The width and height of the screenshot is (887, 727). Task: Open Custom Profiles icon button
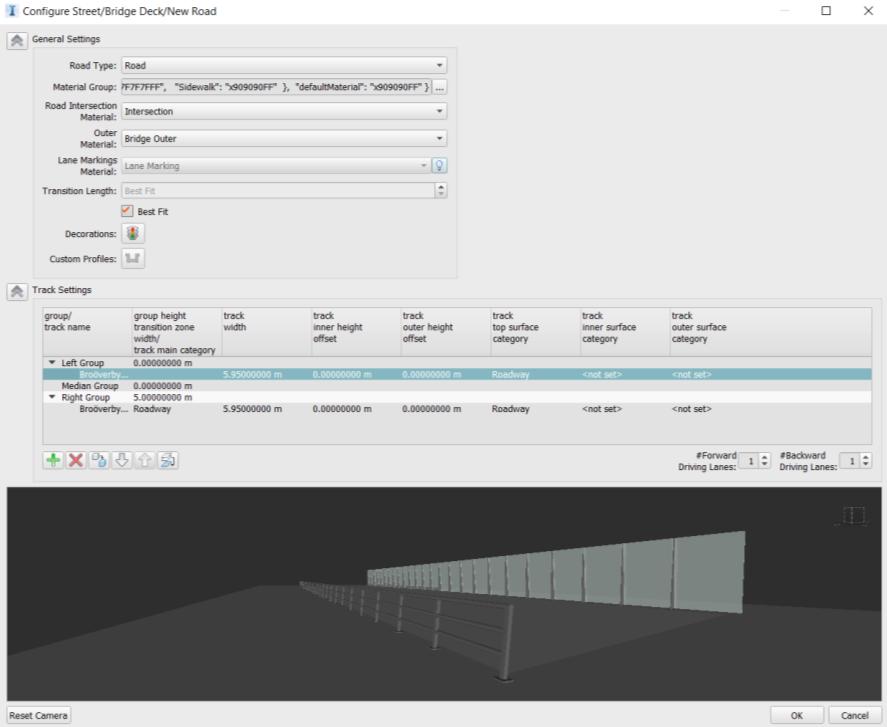click(133, 259)
